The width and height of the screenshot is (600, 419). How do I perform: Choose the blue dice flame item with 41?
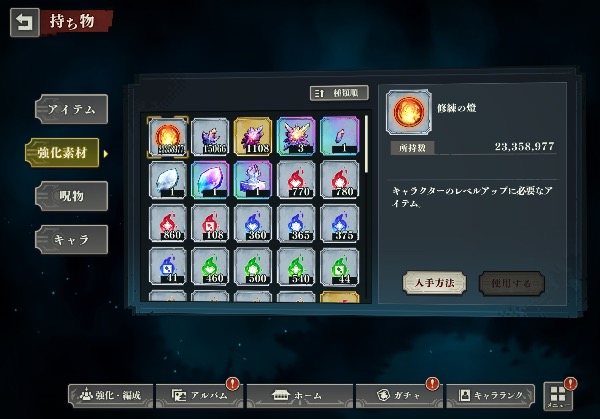pyautogui.click(x=168, y=267)
